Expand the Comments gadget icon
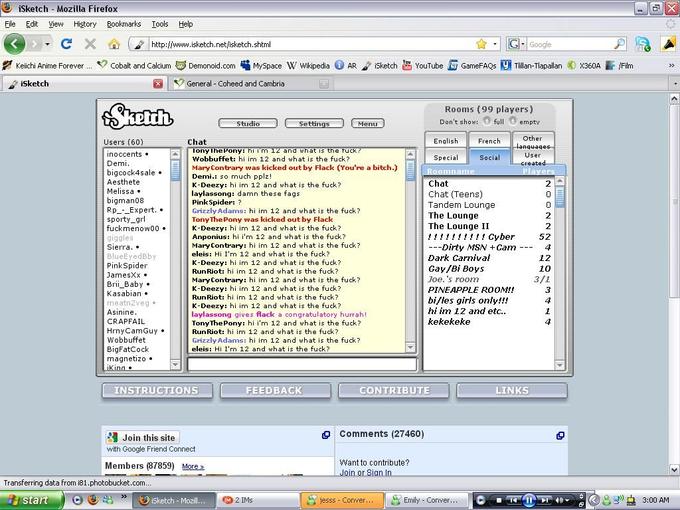The image size is (680, 510). (560, 435)
